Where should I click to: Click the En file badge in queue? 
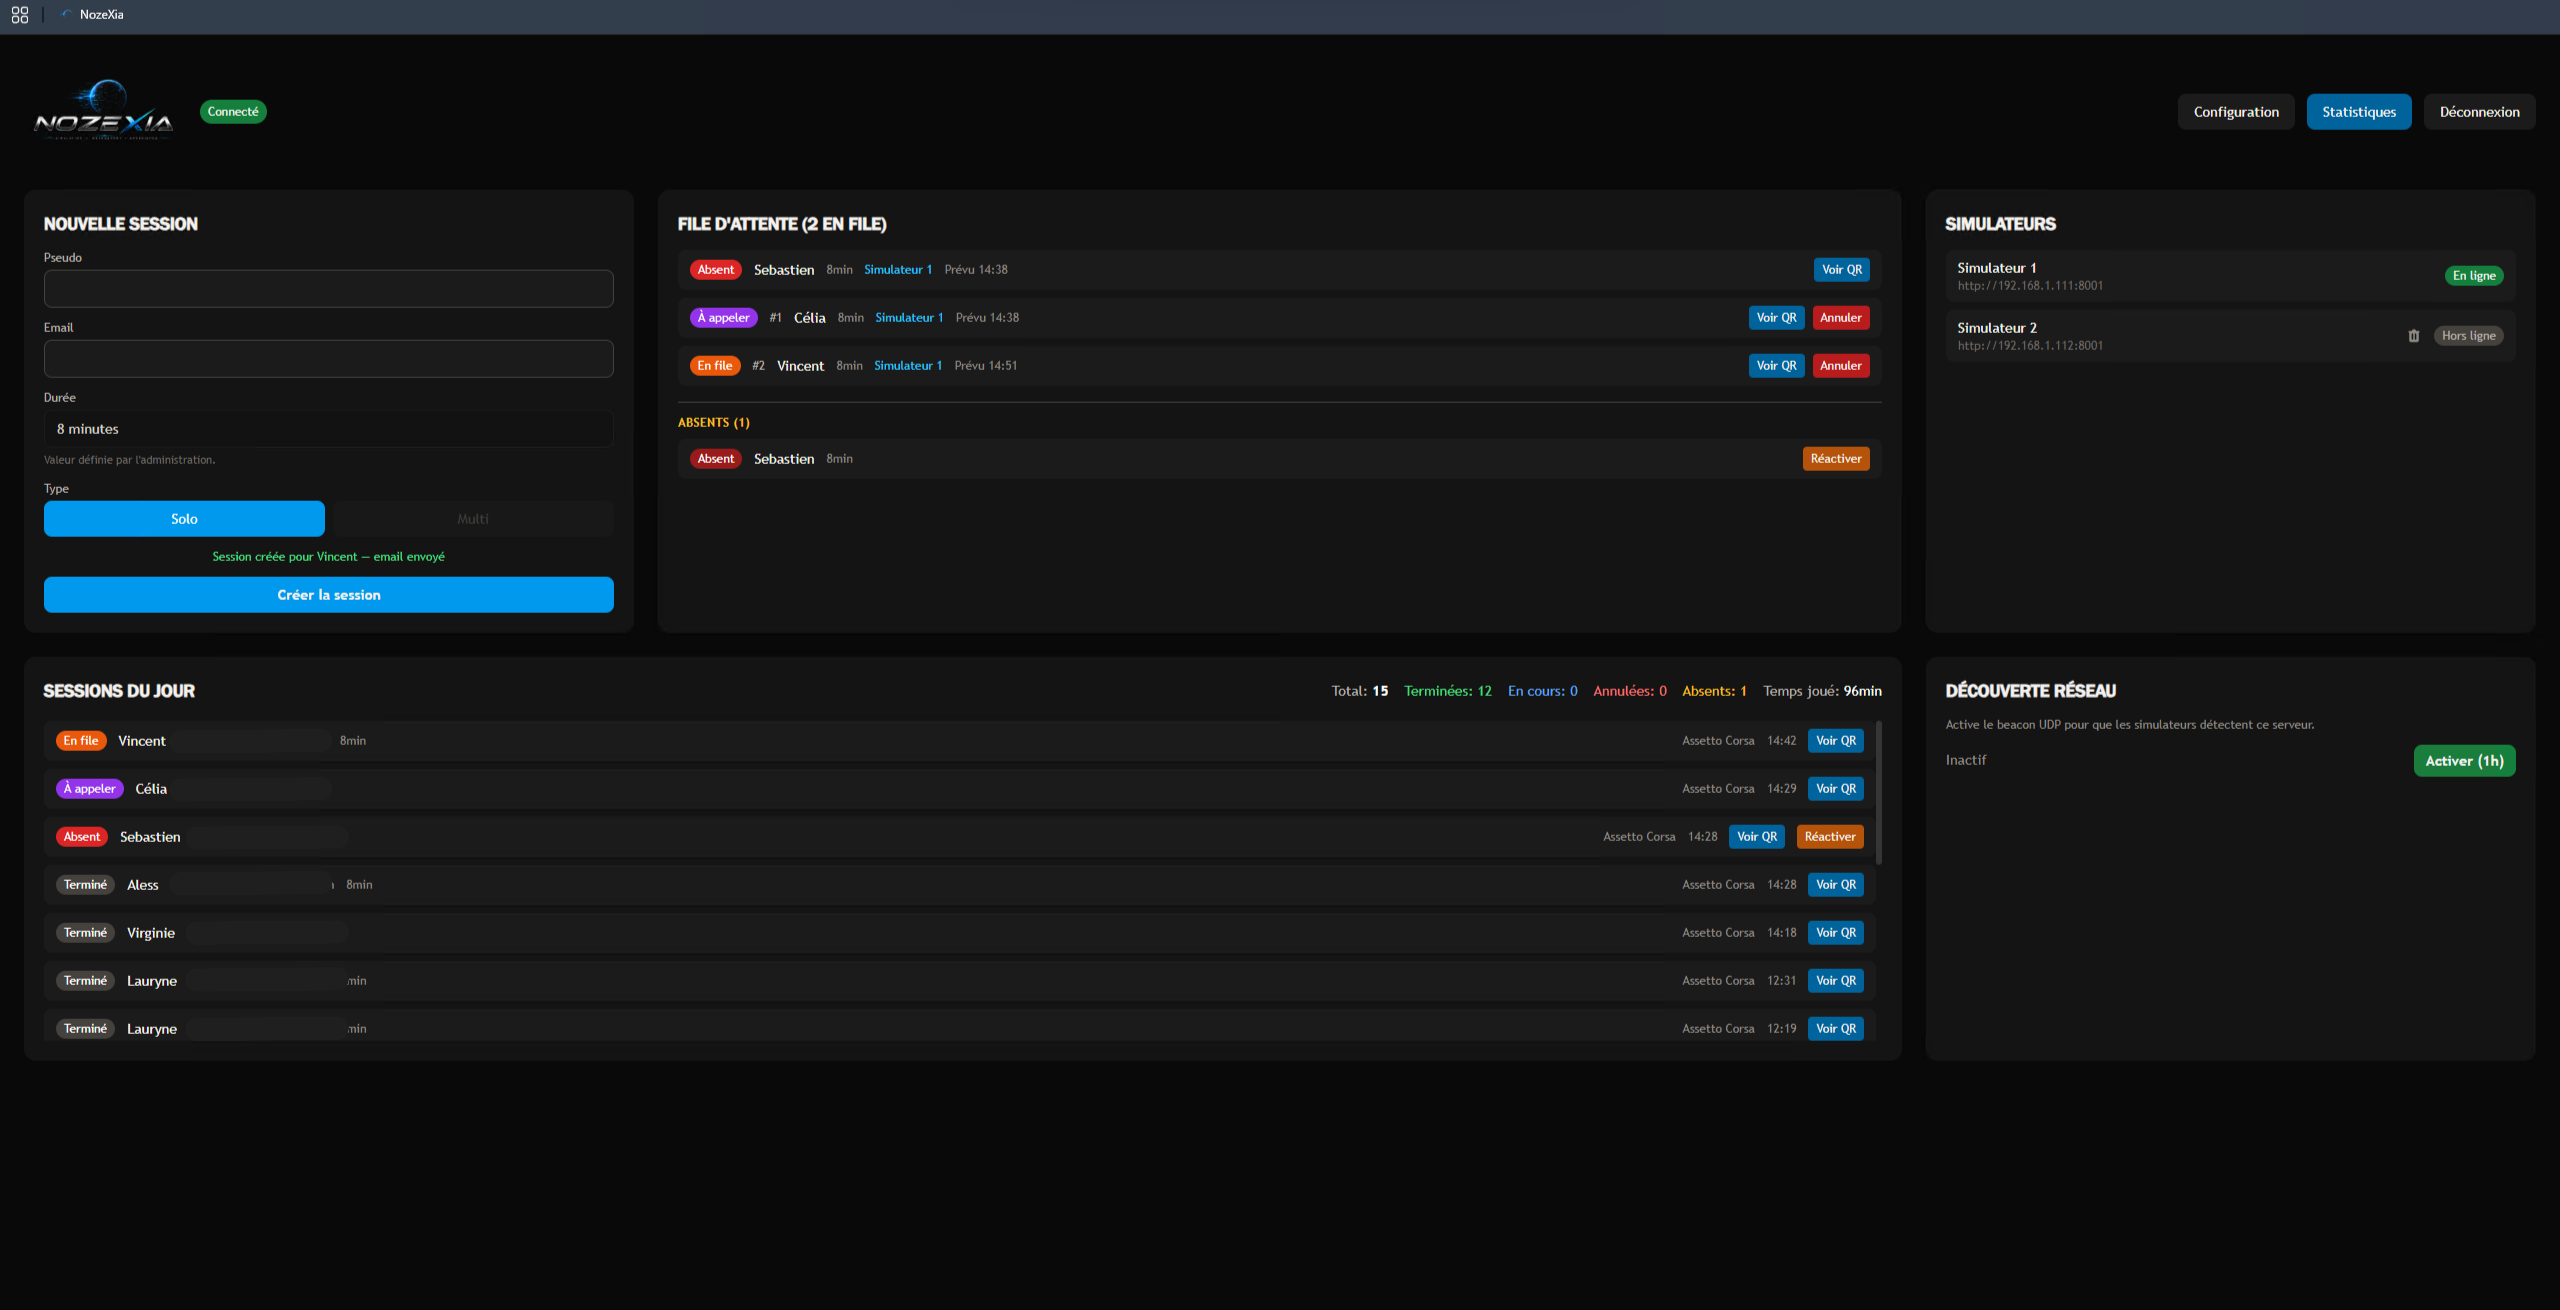[x=715, y=366]
